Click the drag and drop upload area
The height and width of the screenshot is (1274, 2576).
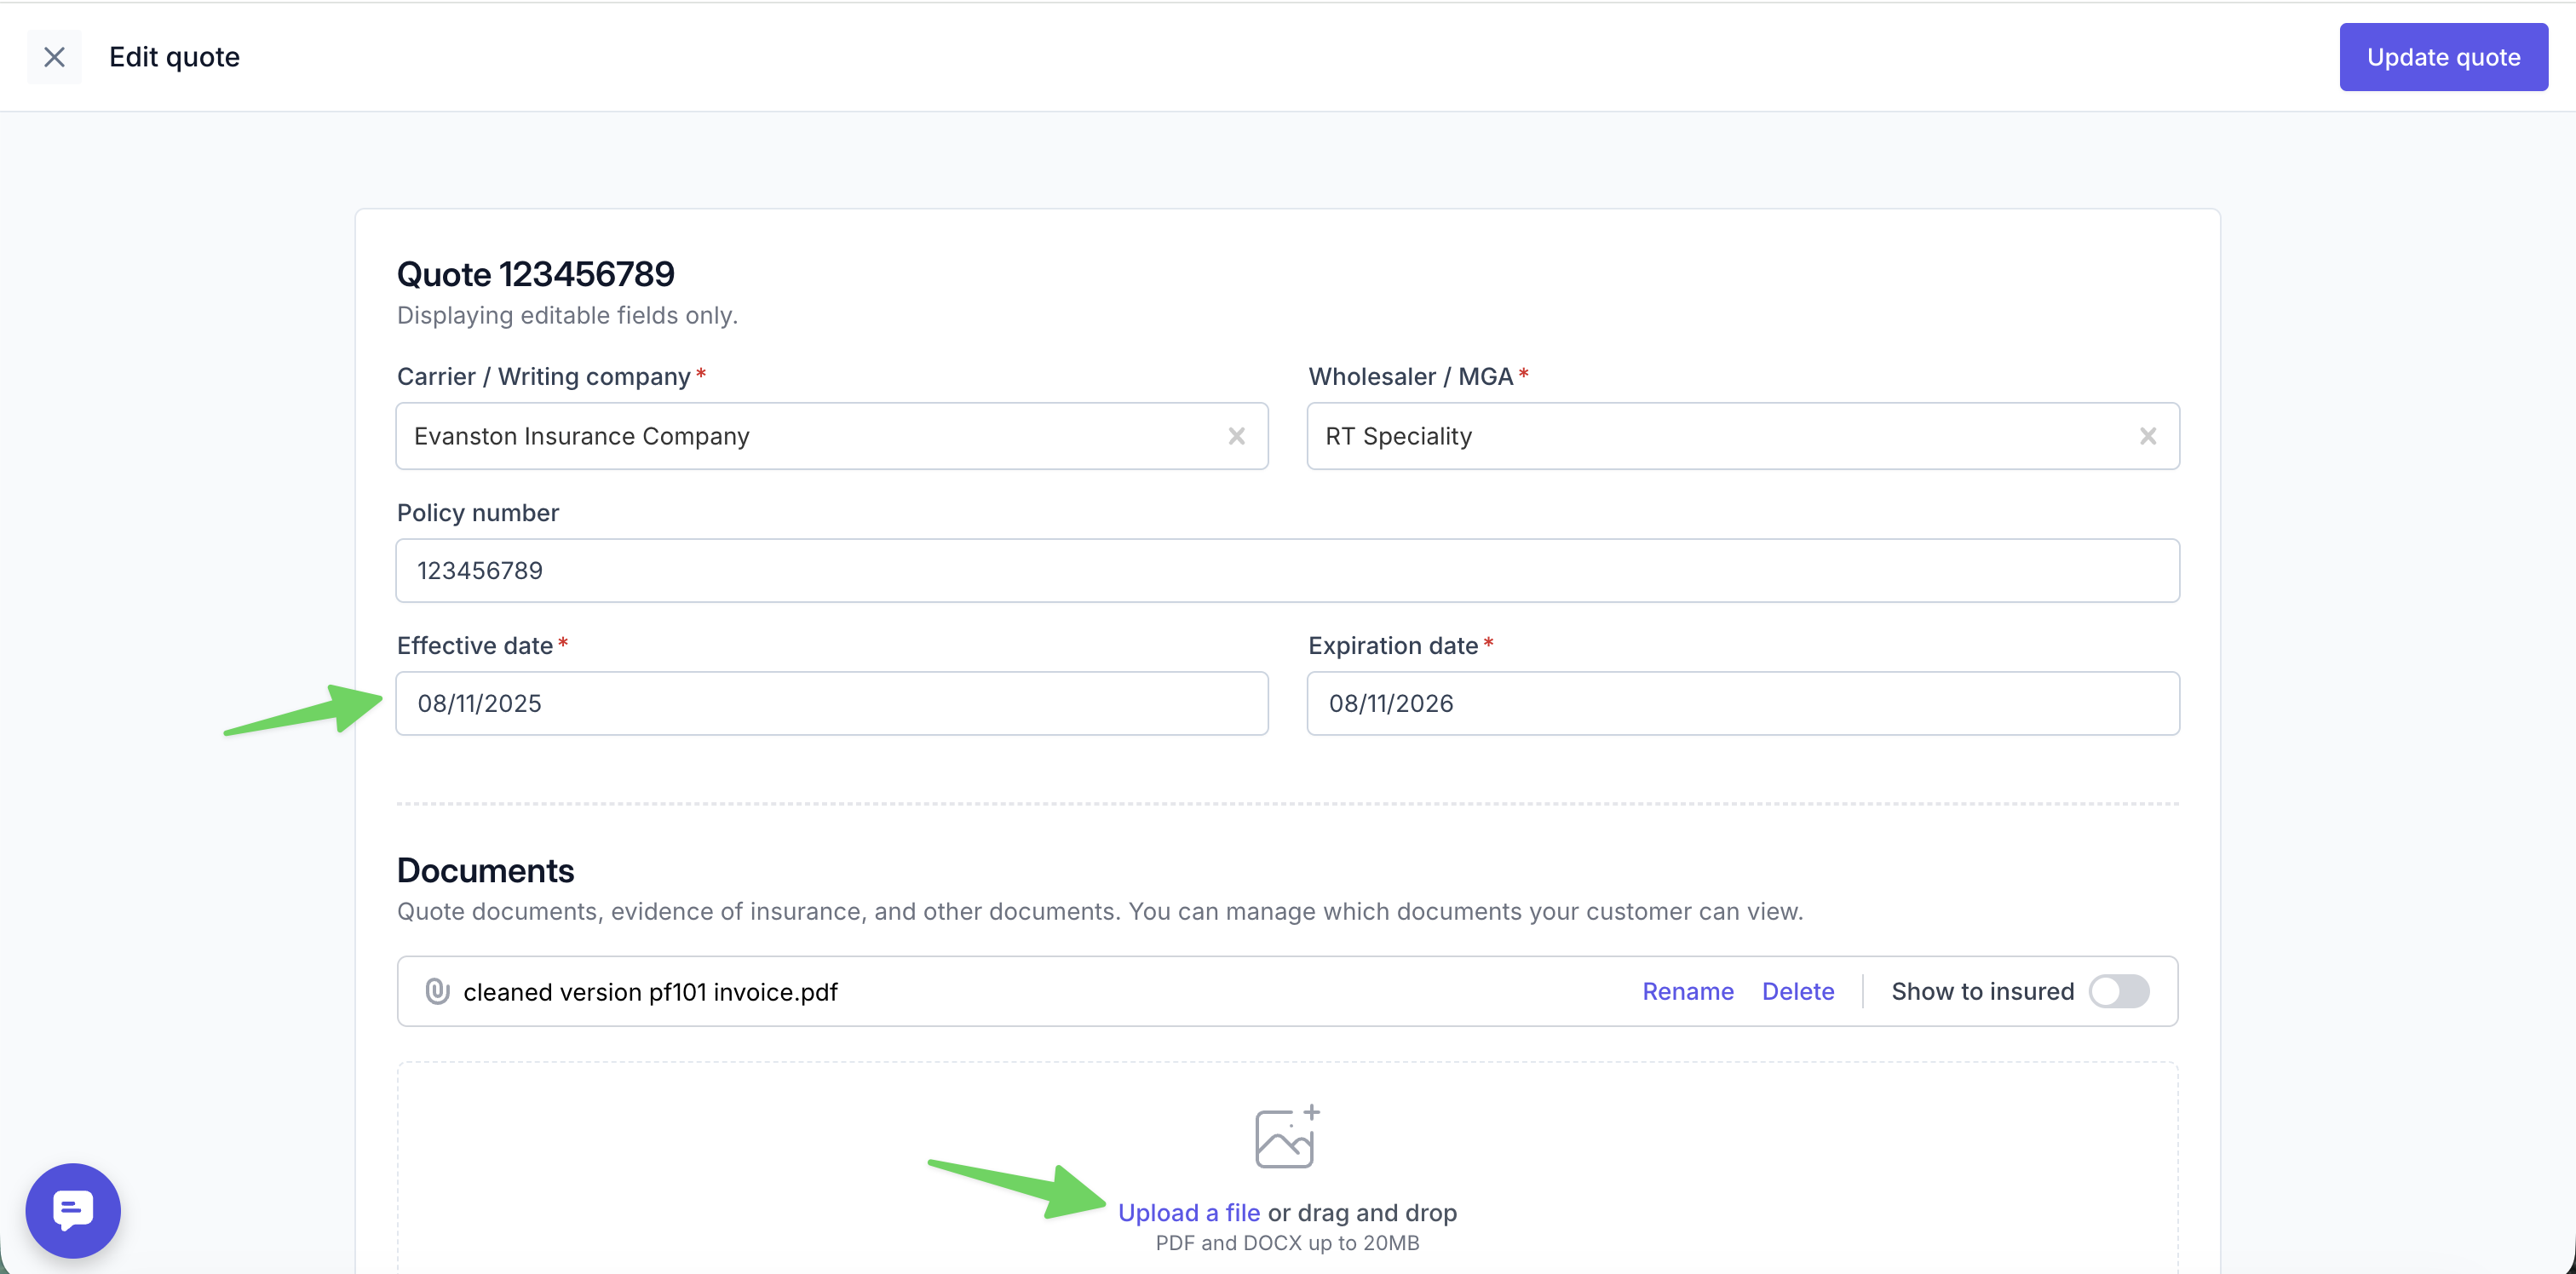tap(1287, 1168)
